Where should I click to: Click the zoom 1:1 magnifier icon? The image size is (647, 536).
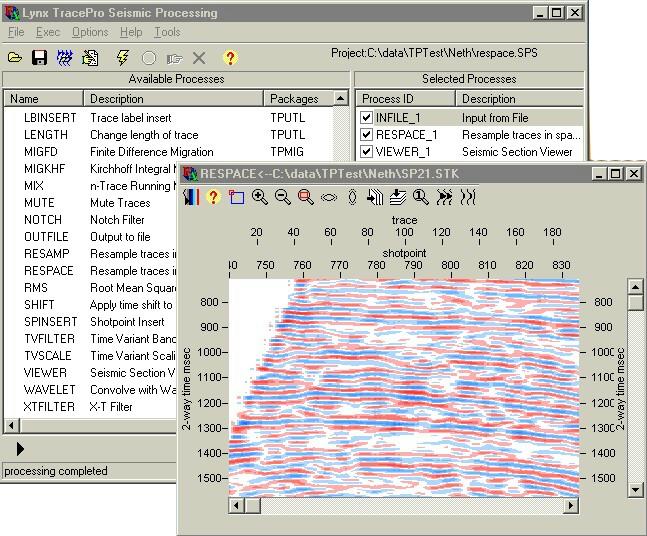coord(421,197)
